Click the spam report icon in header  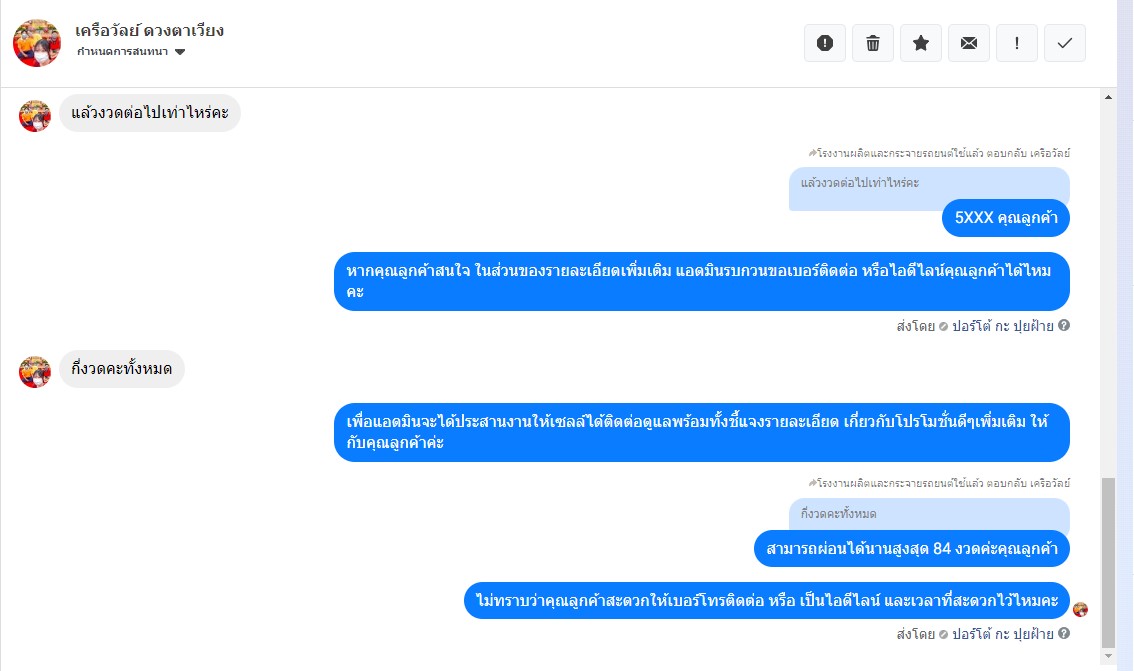824,43
